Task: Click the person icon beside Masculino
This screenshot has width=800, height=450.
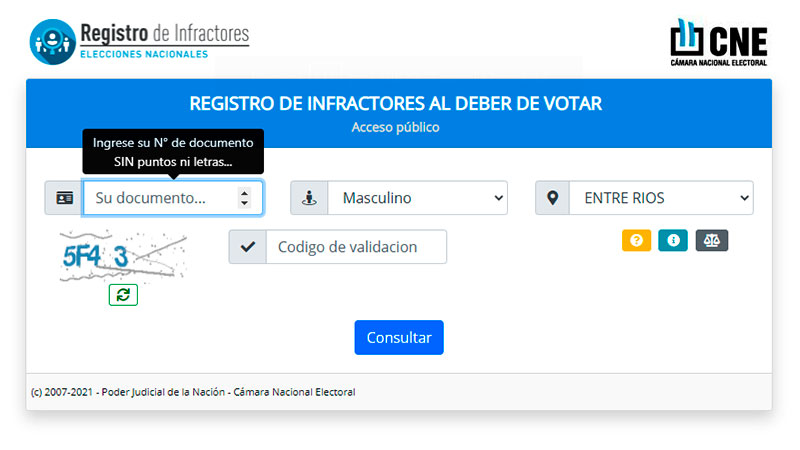Action: click(309, 198)
